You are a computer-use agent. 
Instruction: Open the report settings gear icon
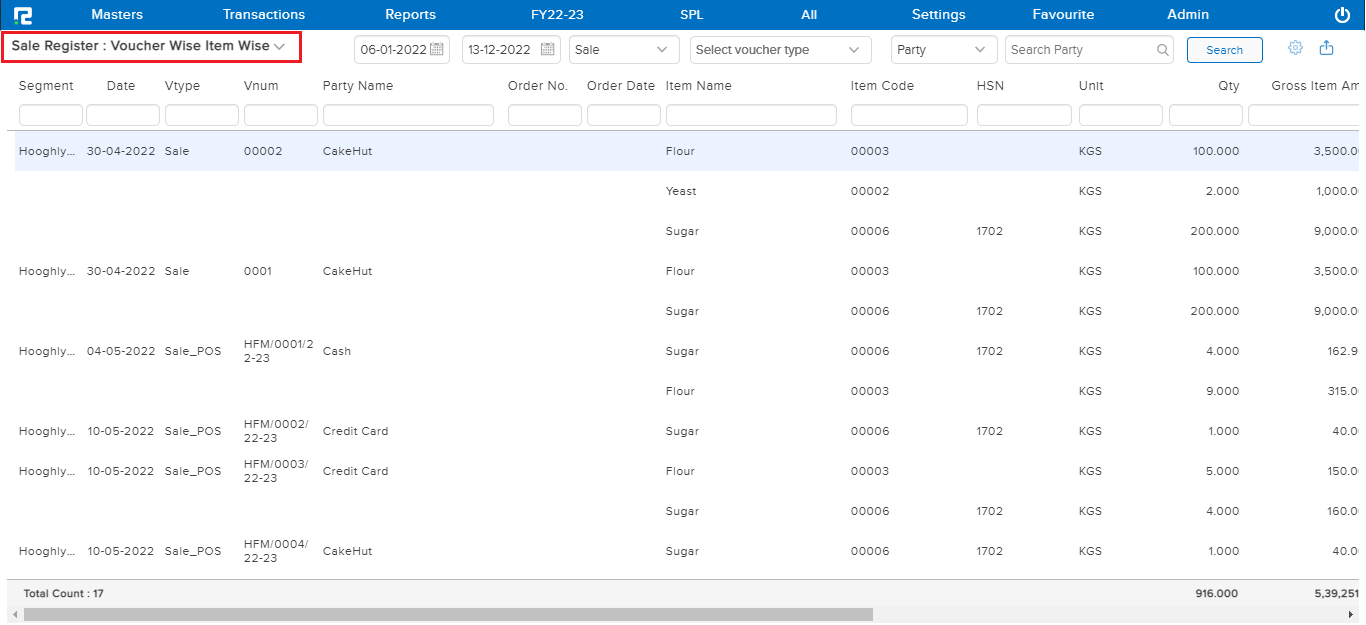point(1295,48)
